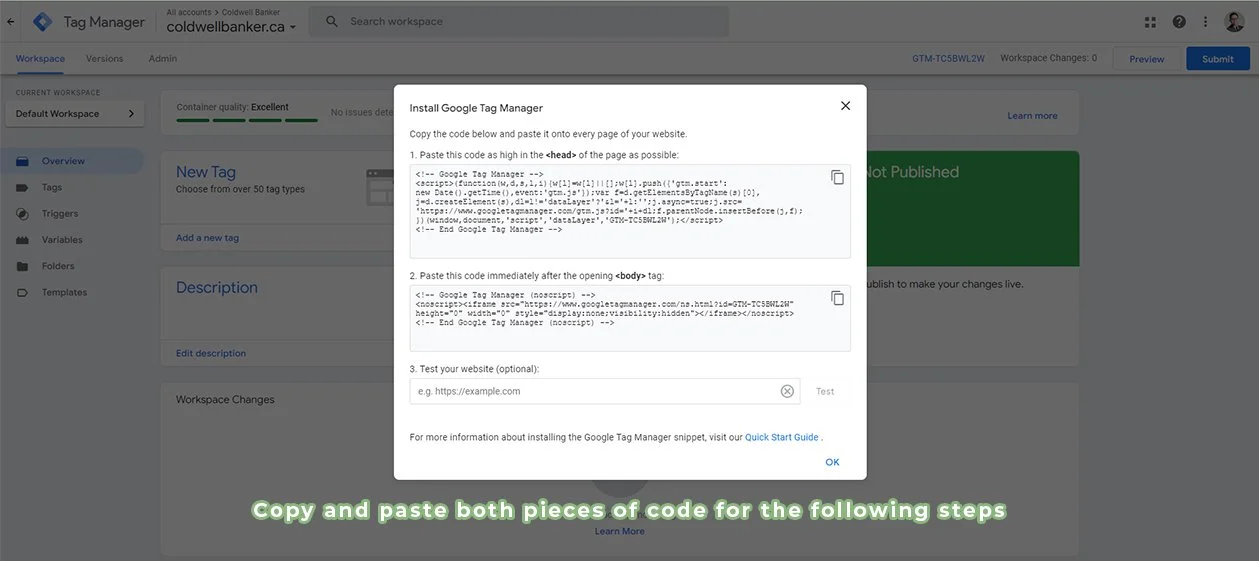Click the New Tag heading
Viewport: 1259px width, 561px height.
tap(206, 172)
